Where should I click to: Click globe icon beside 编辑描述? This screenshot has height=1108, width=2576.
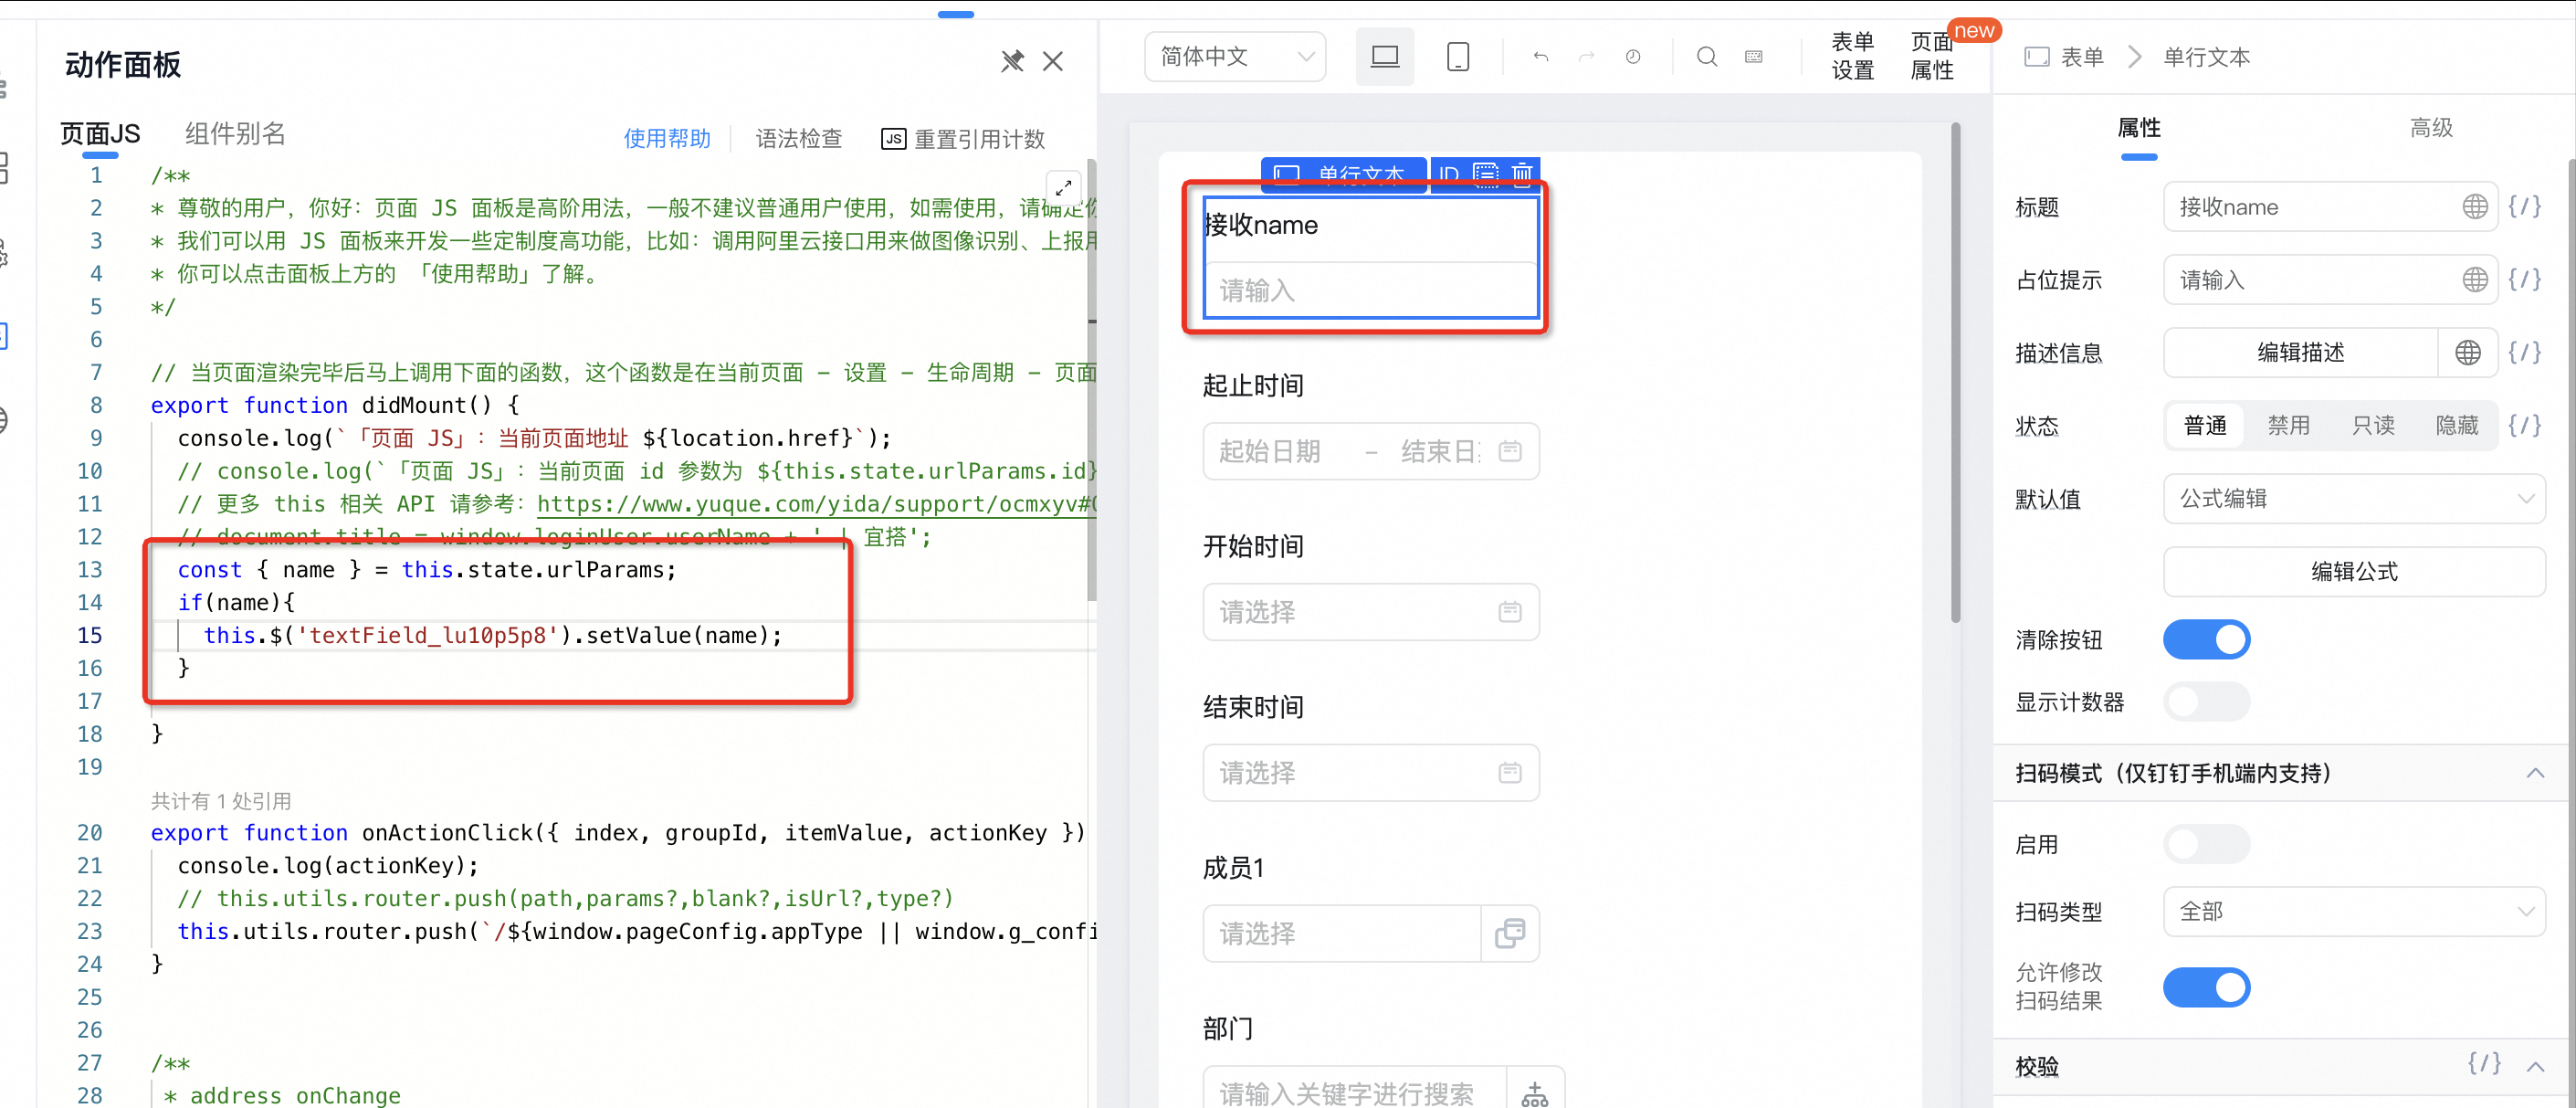click(x=2468, y=353)
